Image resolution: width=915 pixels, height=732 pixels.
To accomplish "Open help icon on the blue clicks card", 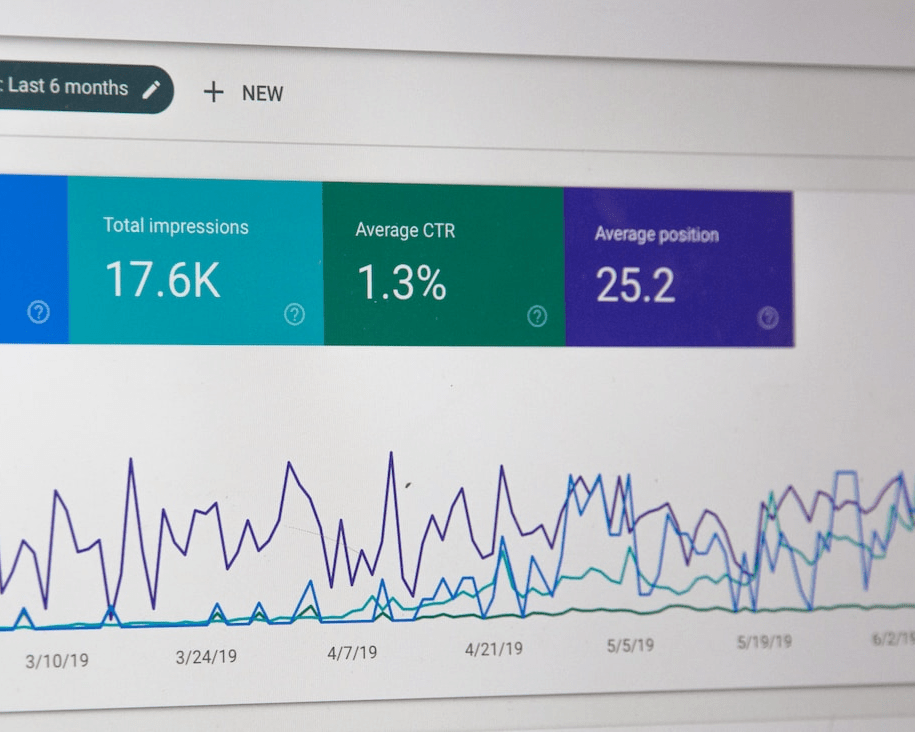I will tap(39, 312).
